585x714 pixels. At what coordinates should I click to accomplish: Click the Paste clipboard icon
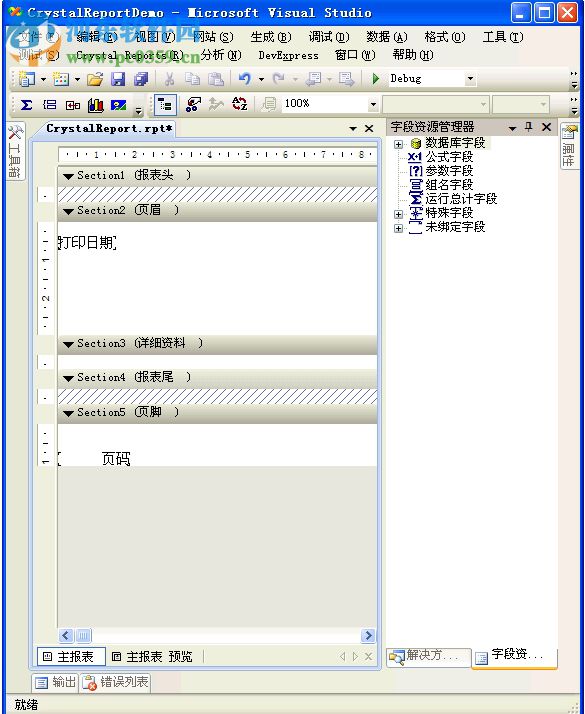tap(215, 79)
